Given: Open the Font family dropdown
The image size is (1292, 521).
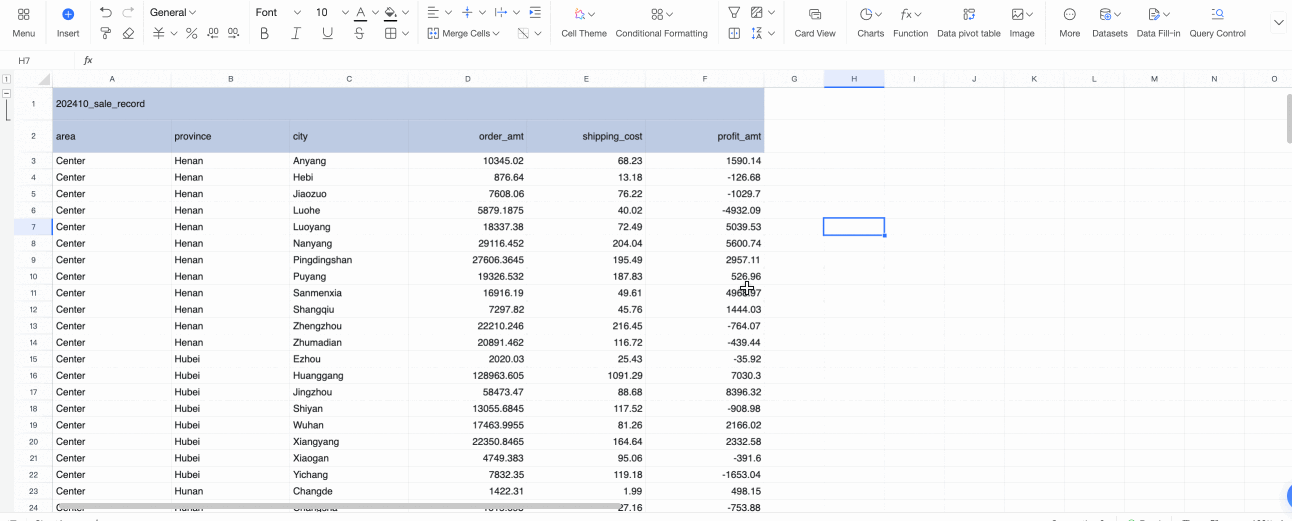Looking at the screenshot, I should (x=278, y=13).
